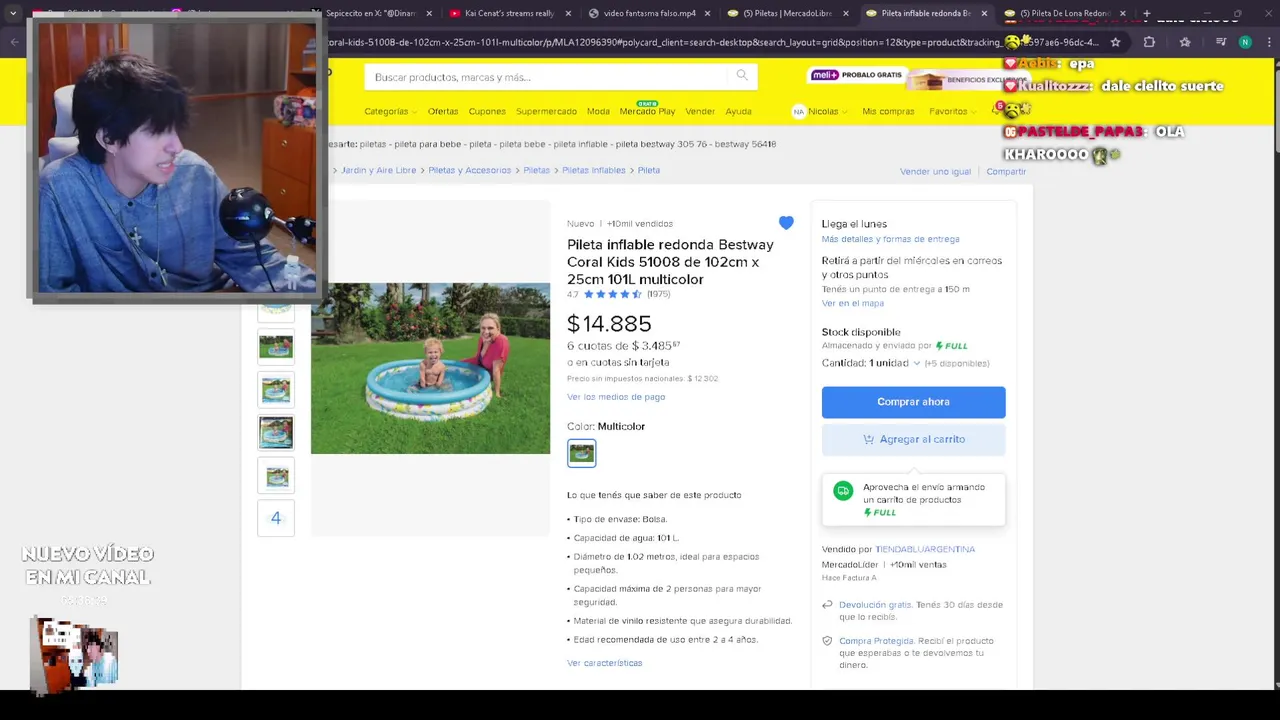Switch to the (5) Piletas MercadoLibre tab

pyautogui.click(x=787, y=14)
